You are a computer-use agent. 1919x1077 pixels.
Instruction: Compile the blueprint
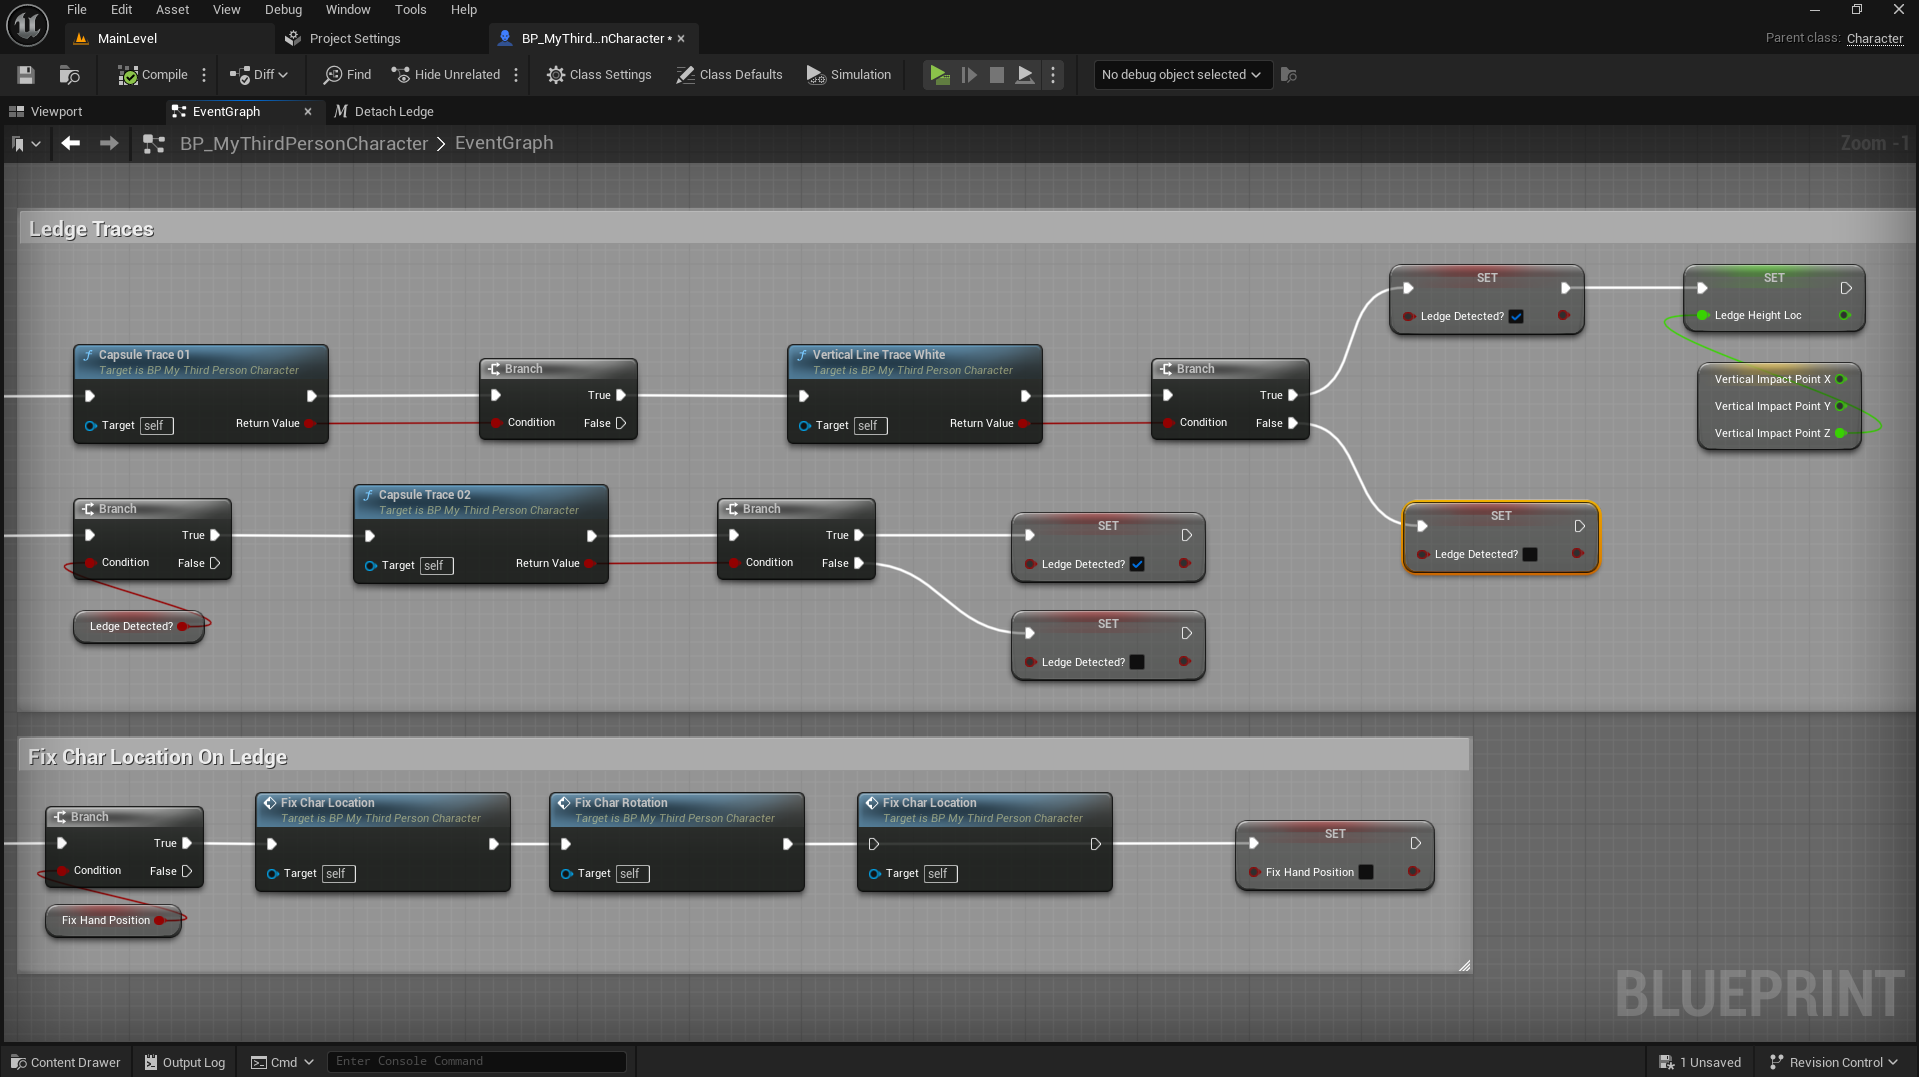[152, 75]
